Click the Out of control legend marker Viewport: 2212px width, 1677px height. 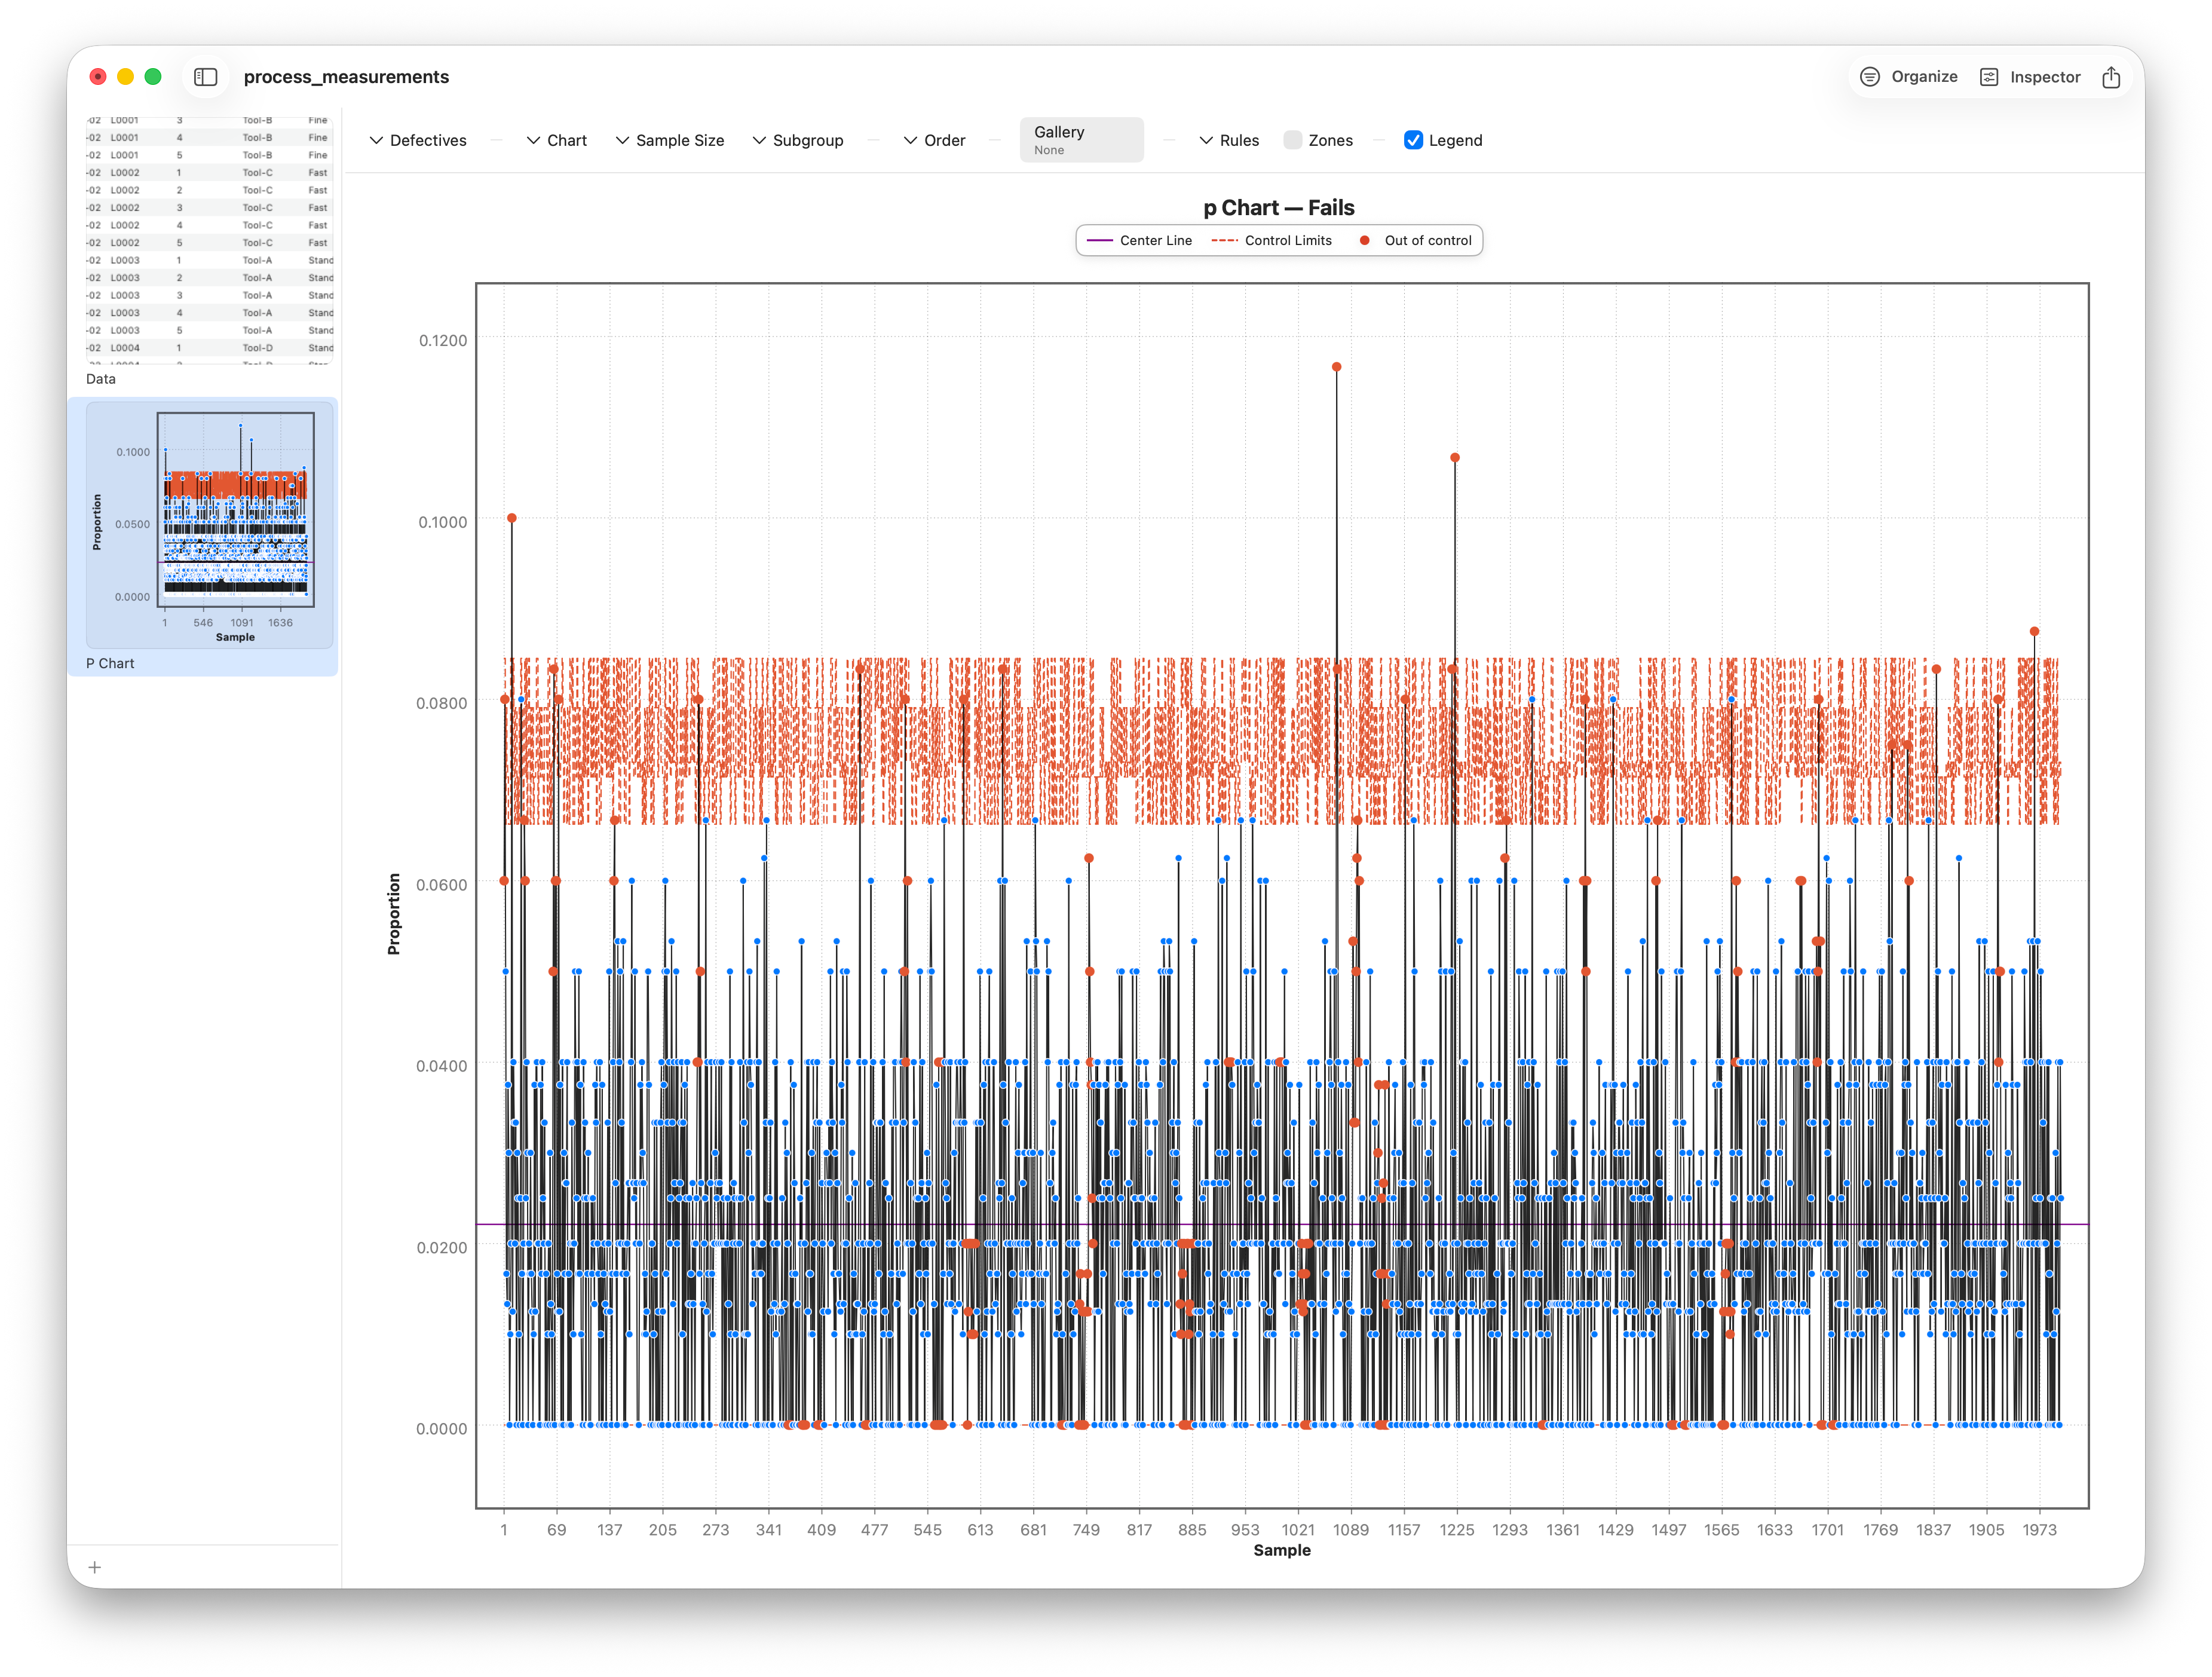[1364, 240]
